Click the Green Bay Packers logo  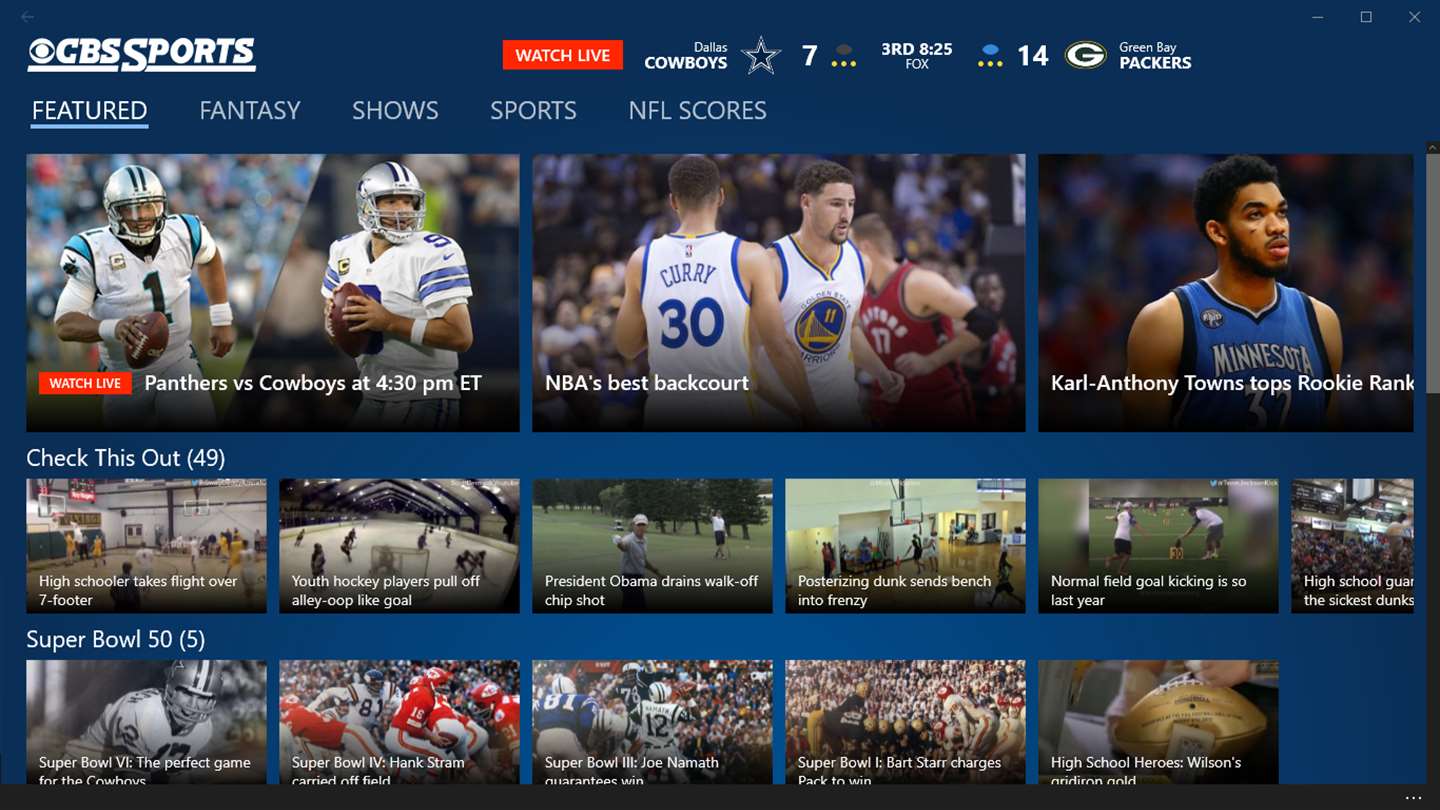point(1085,55)
